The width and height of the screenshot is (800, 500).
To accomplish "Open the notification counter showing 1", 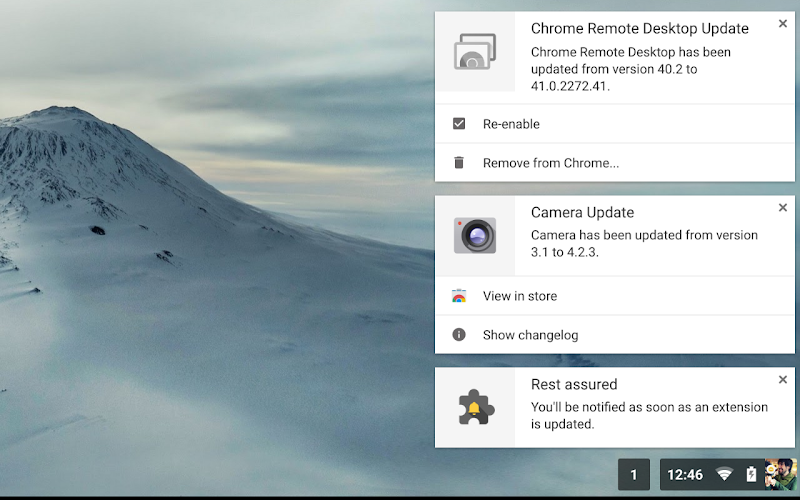I will [634, 474].
